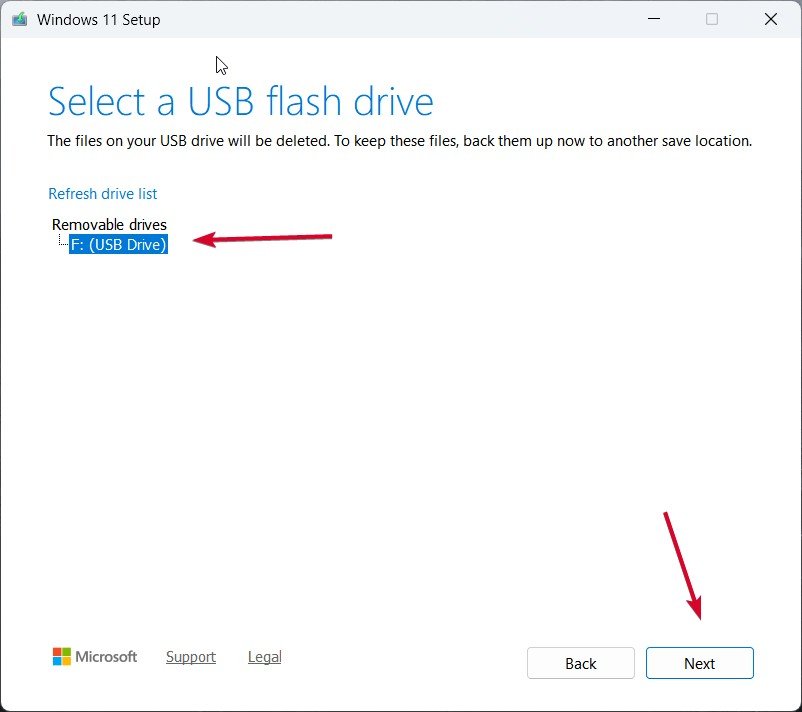Maximize the Windows 11 Setup window
This screenshot has width=802, height=712.
(x=711, y=19)
